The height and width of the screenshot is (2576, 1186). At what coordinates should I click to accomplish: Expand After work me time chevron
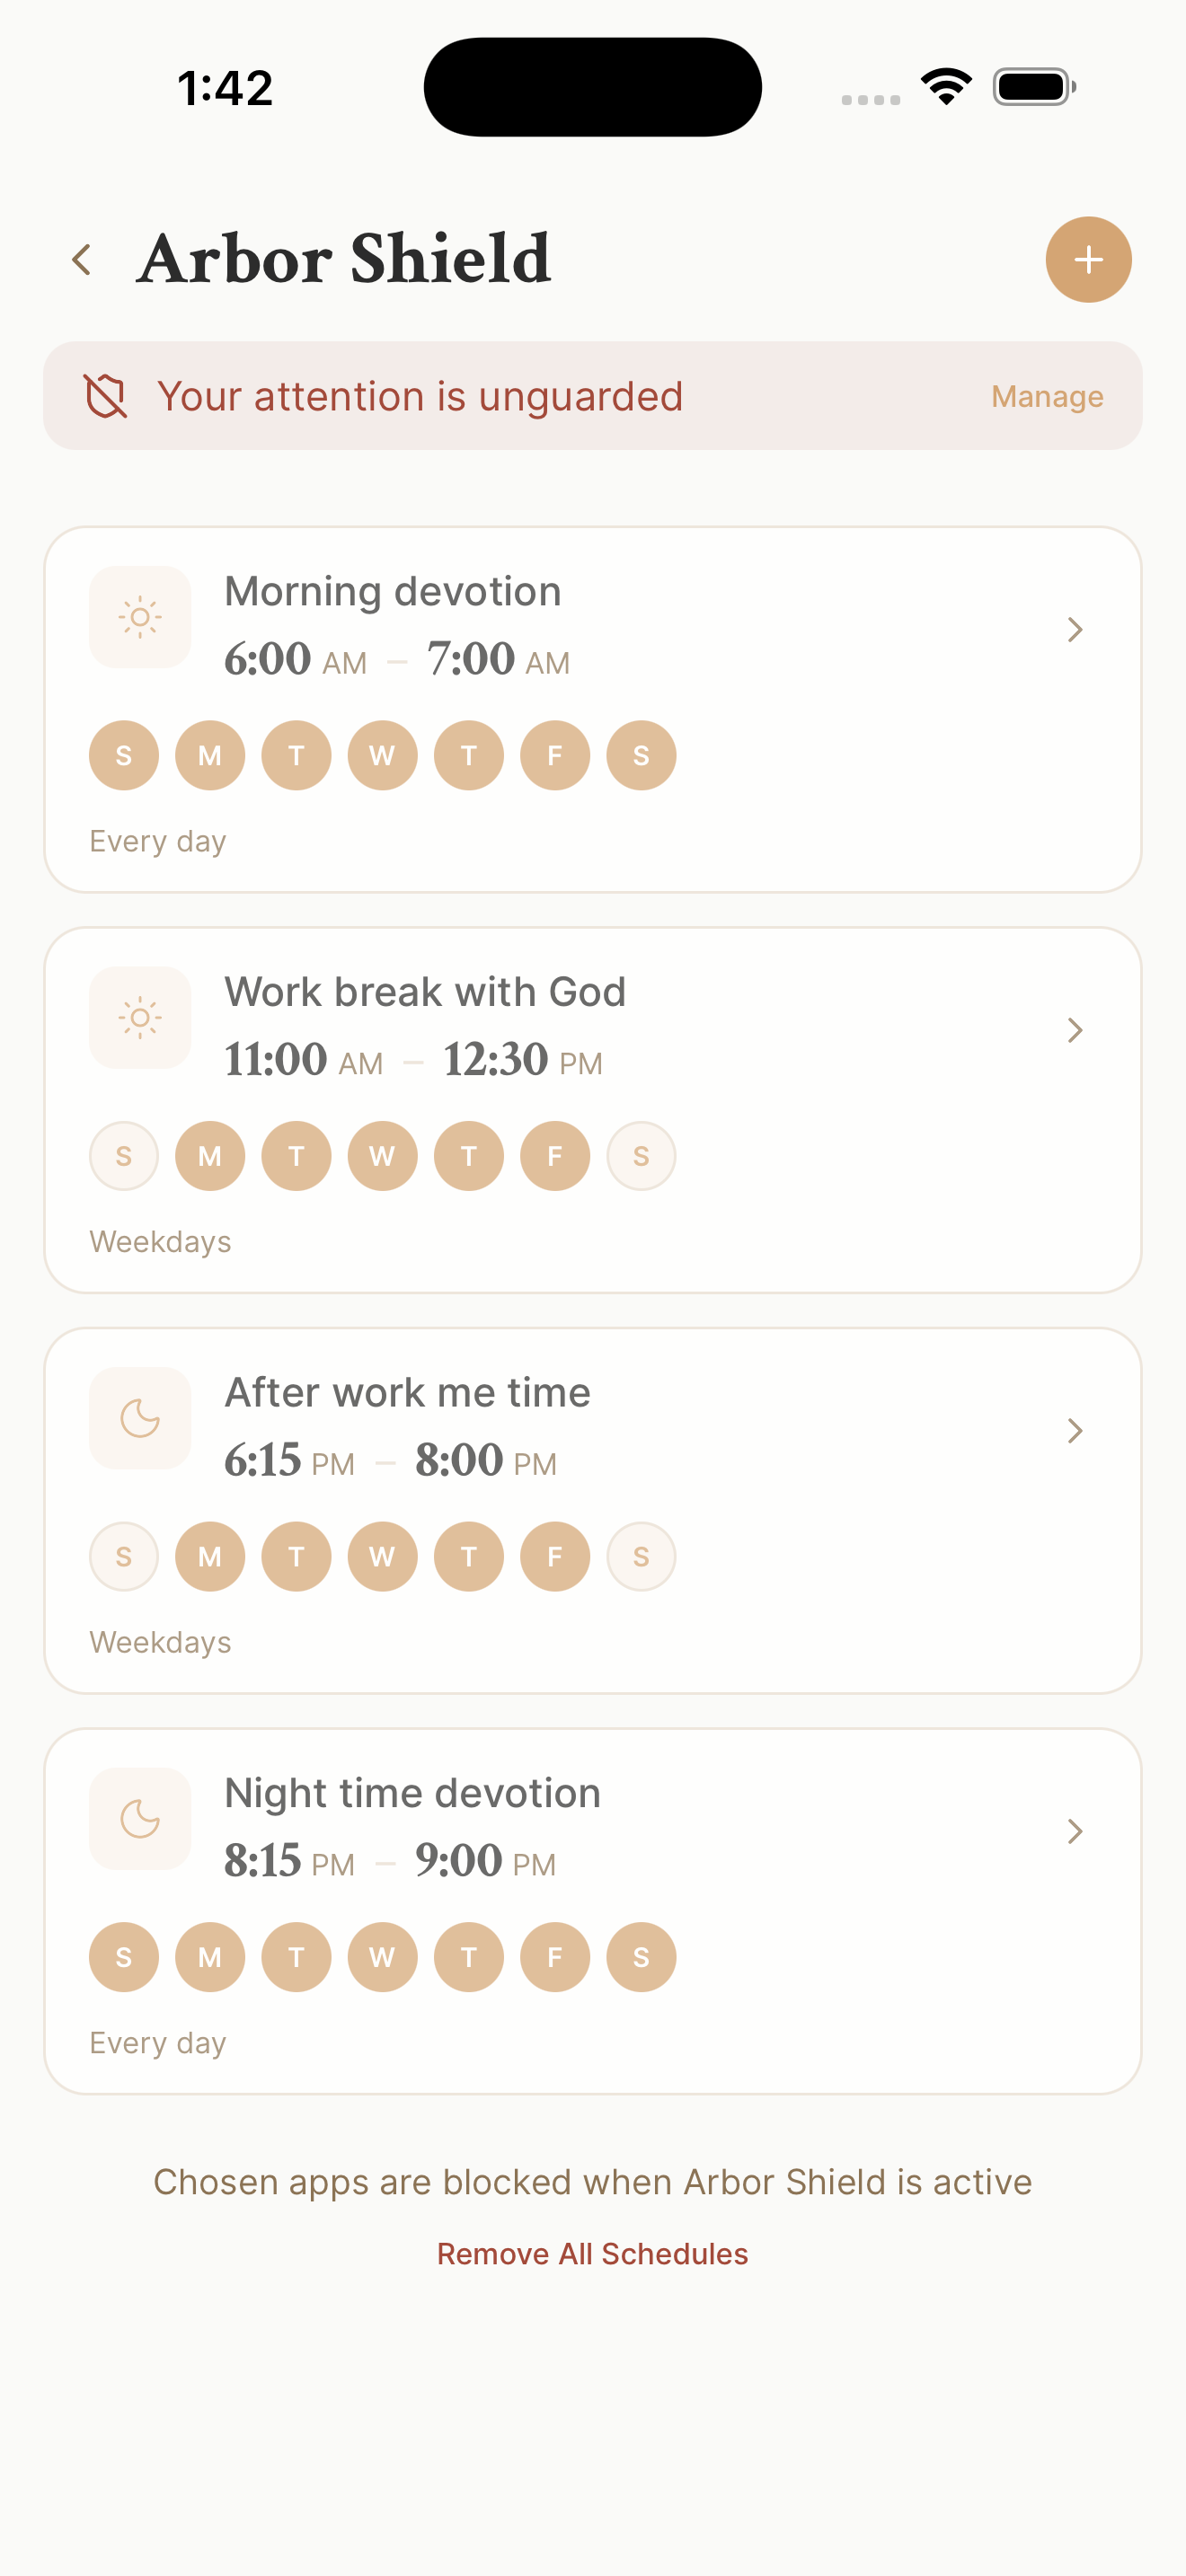click(1075, 1431)
